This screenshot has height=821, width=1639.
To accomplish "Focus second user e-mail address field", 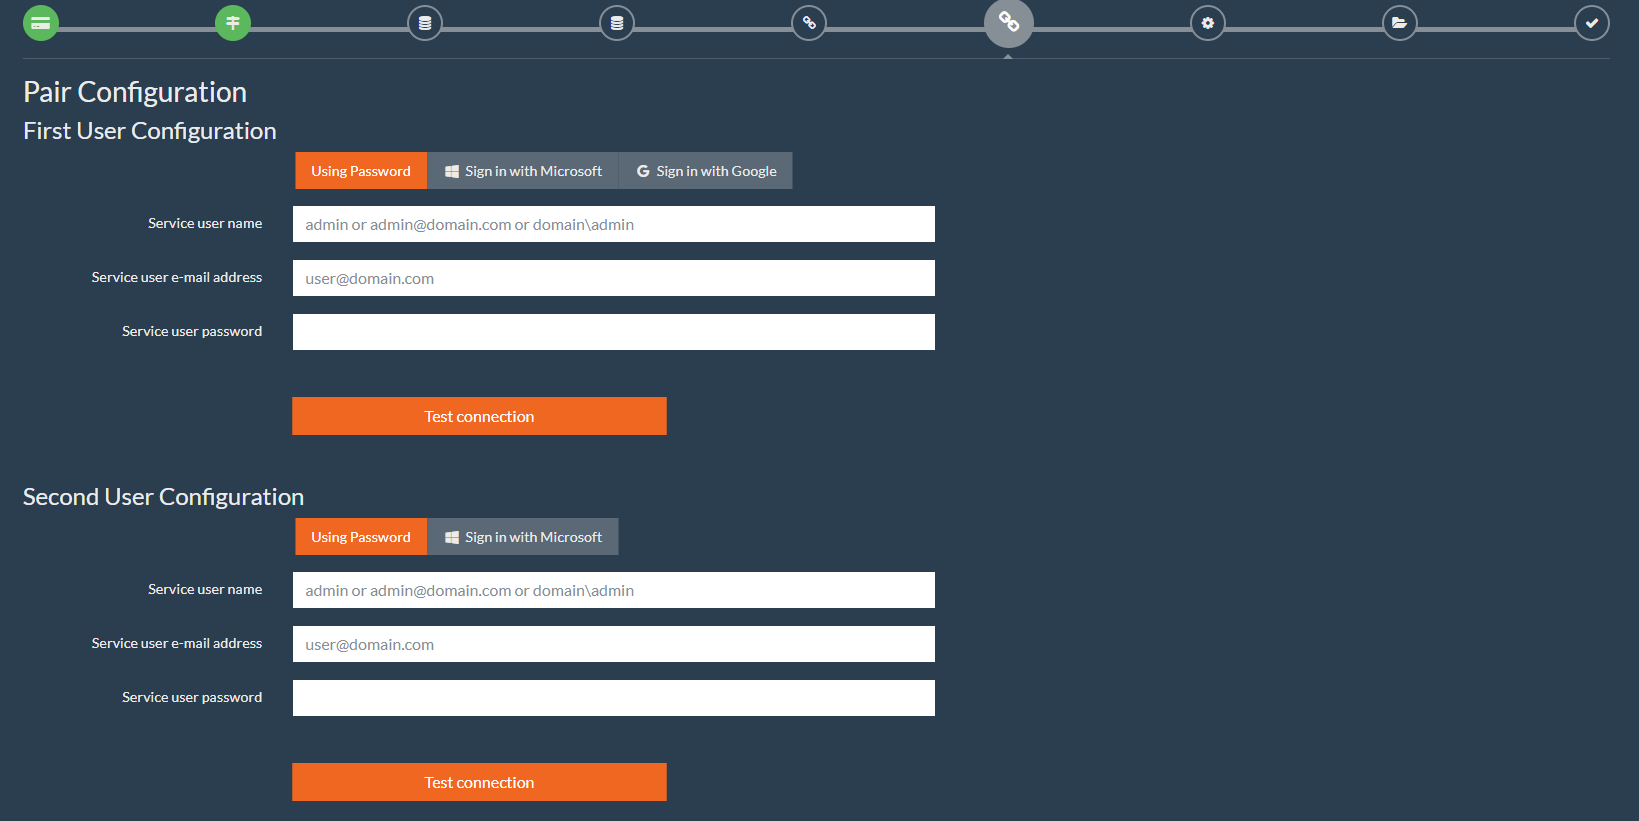I will point(614,644).
